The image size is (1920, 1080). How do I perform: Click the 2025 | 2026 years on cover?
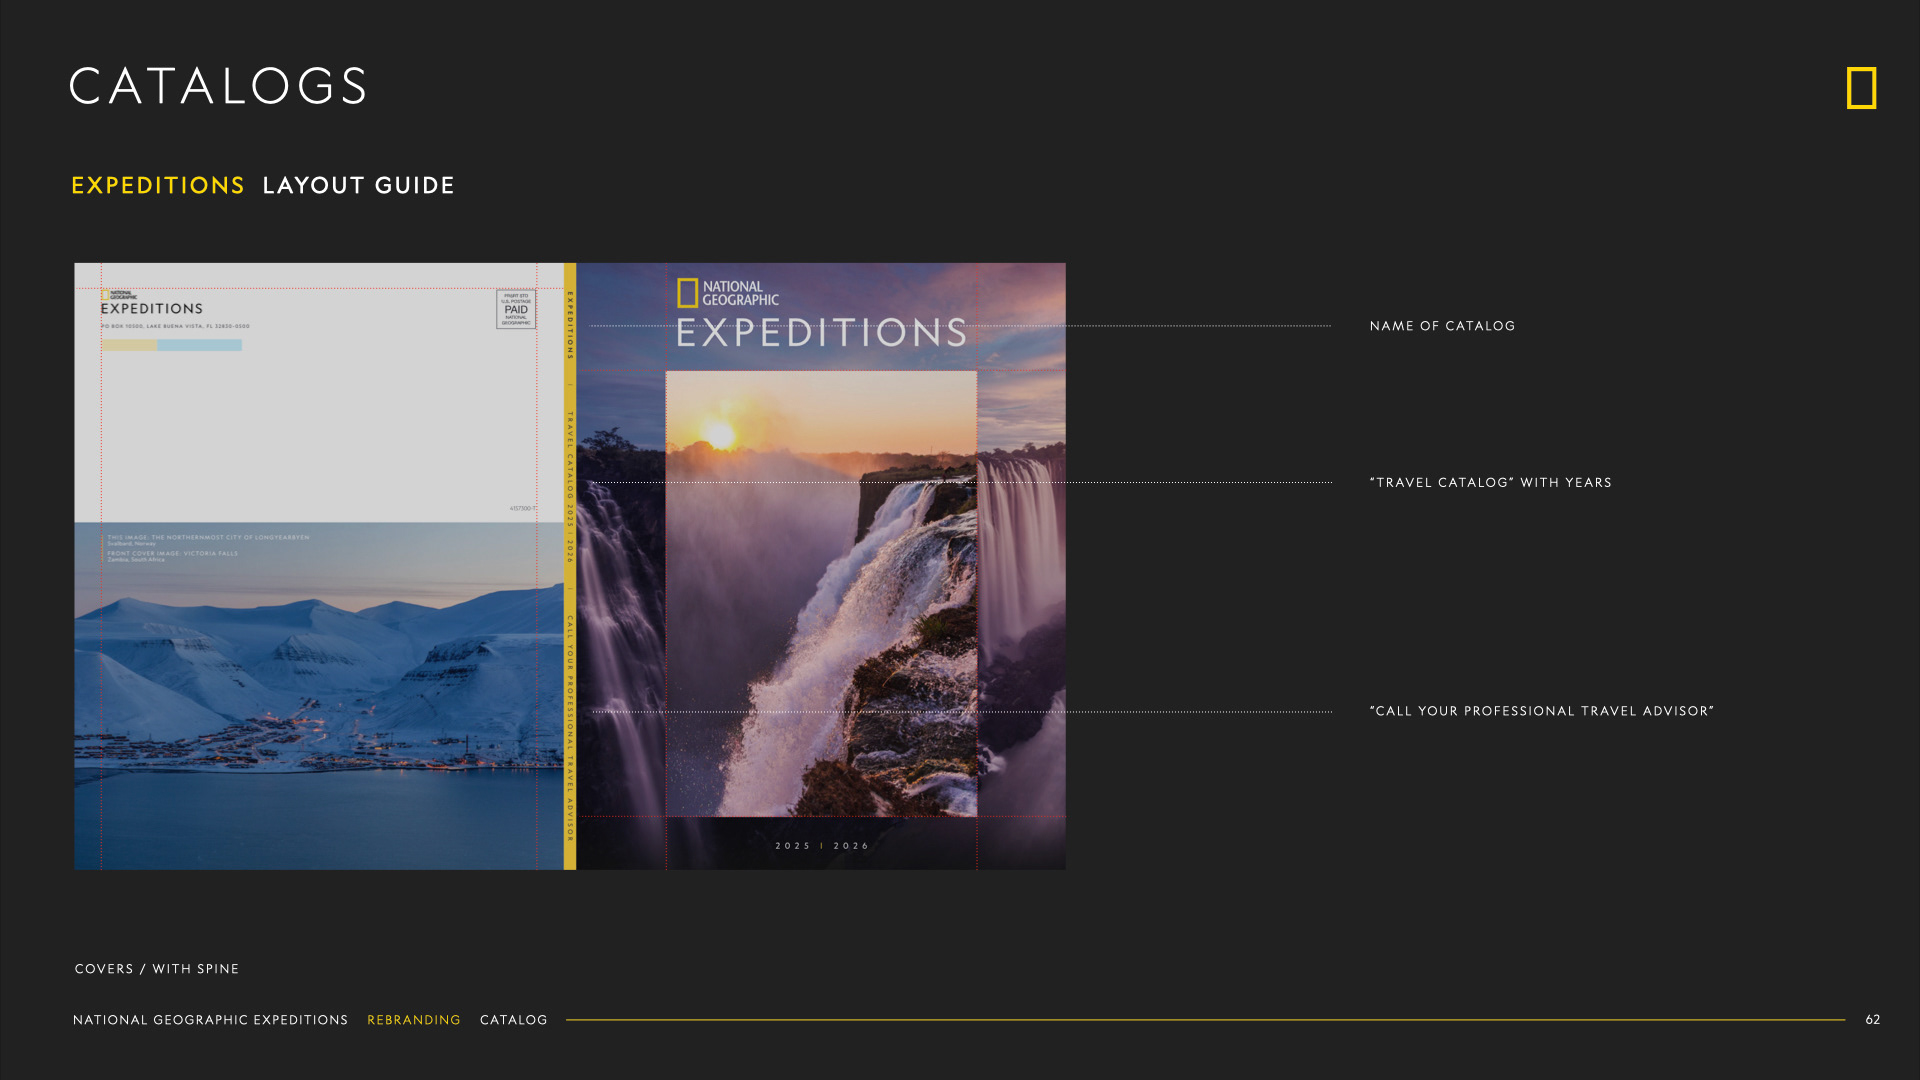tap(822, 846)
